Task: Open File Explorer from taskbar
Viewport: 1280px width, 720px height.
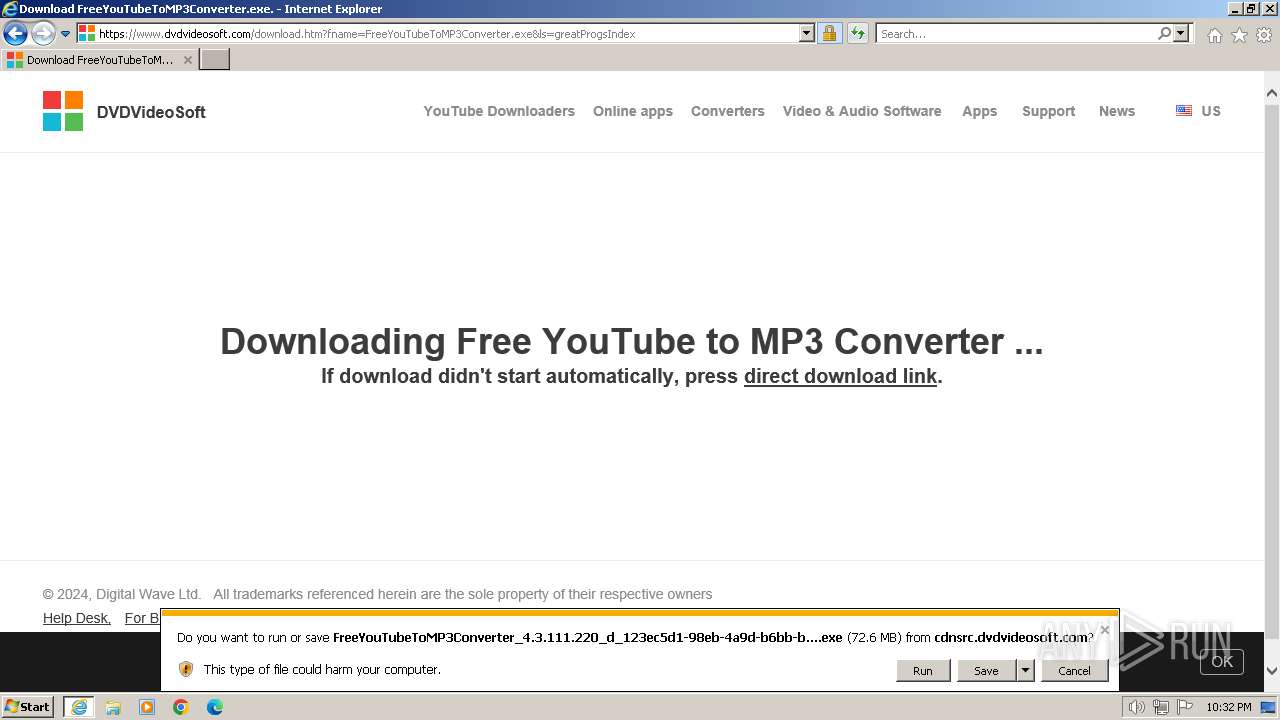Action: pos(113,707)
